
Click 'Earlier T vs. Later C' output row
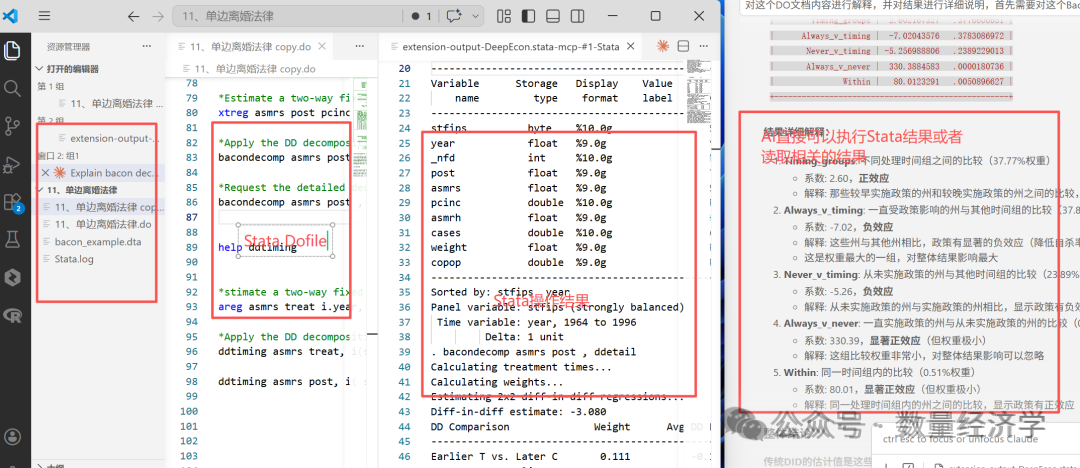click(528, 456)
